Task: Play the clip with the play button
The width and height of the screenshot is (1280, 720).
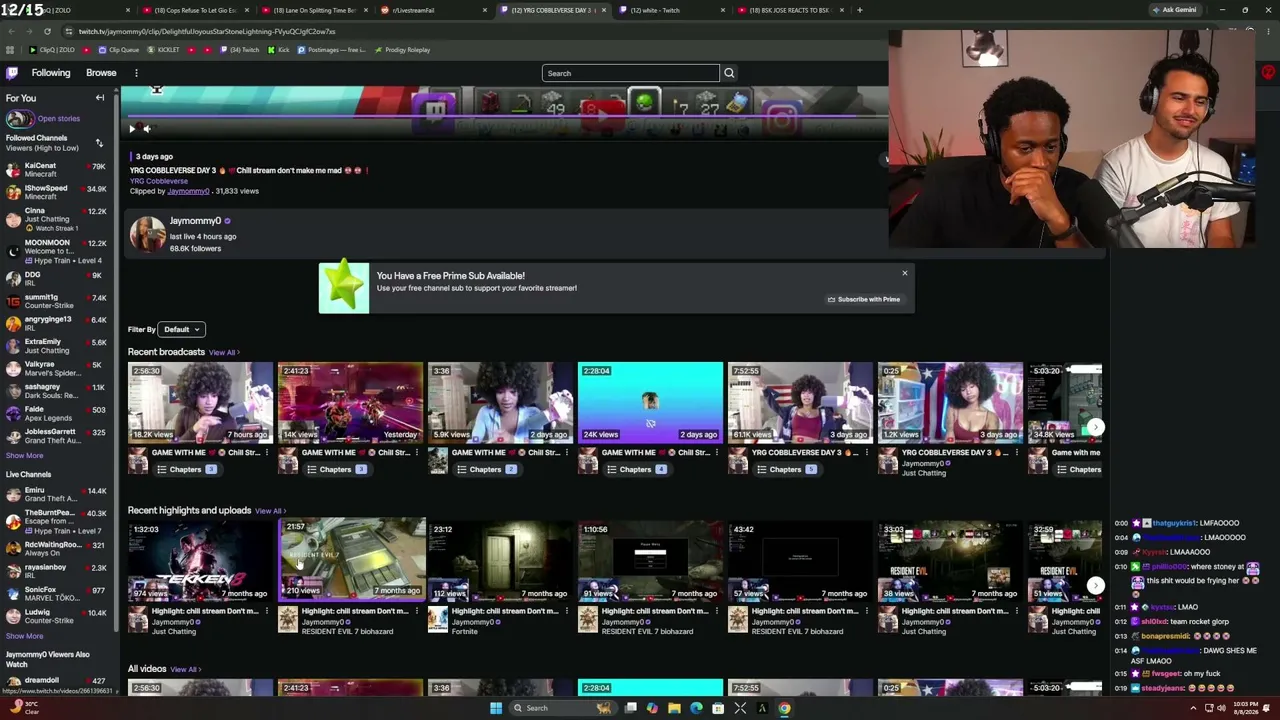Action: coord(132,128)
